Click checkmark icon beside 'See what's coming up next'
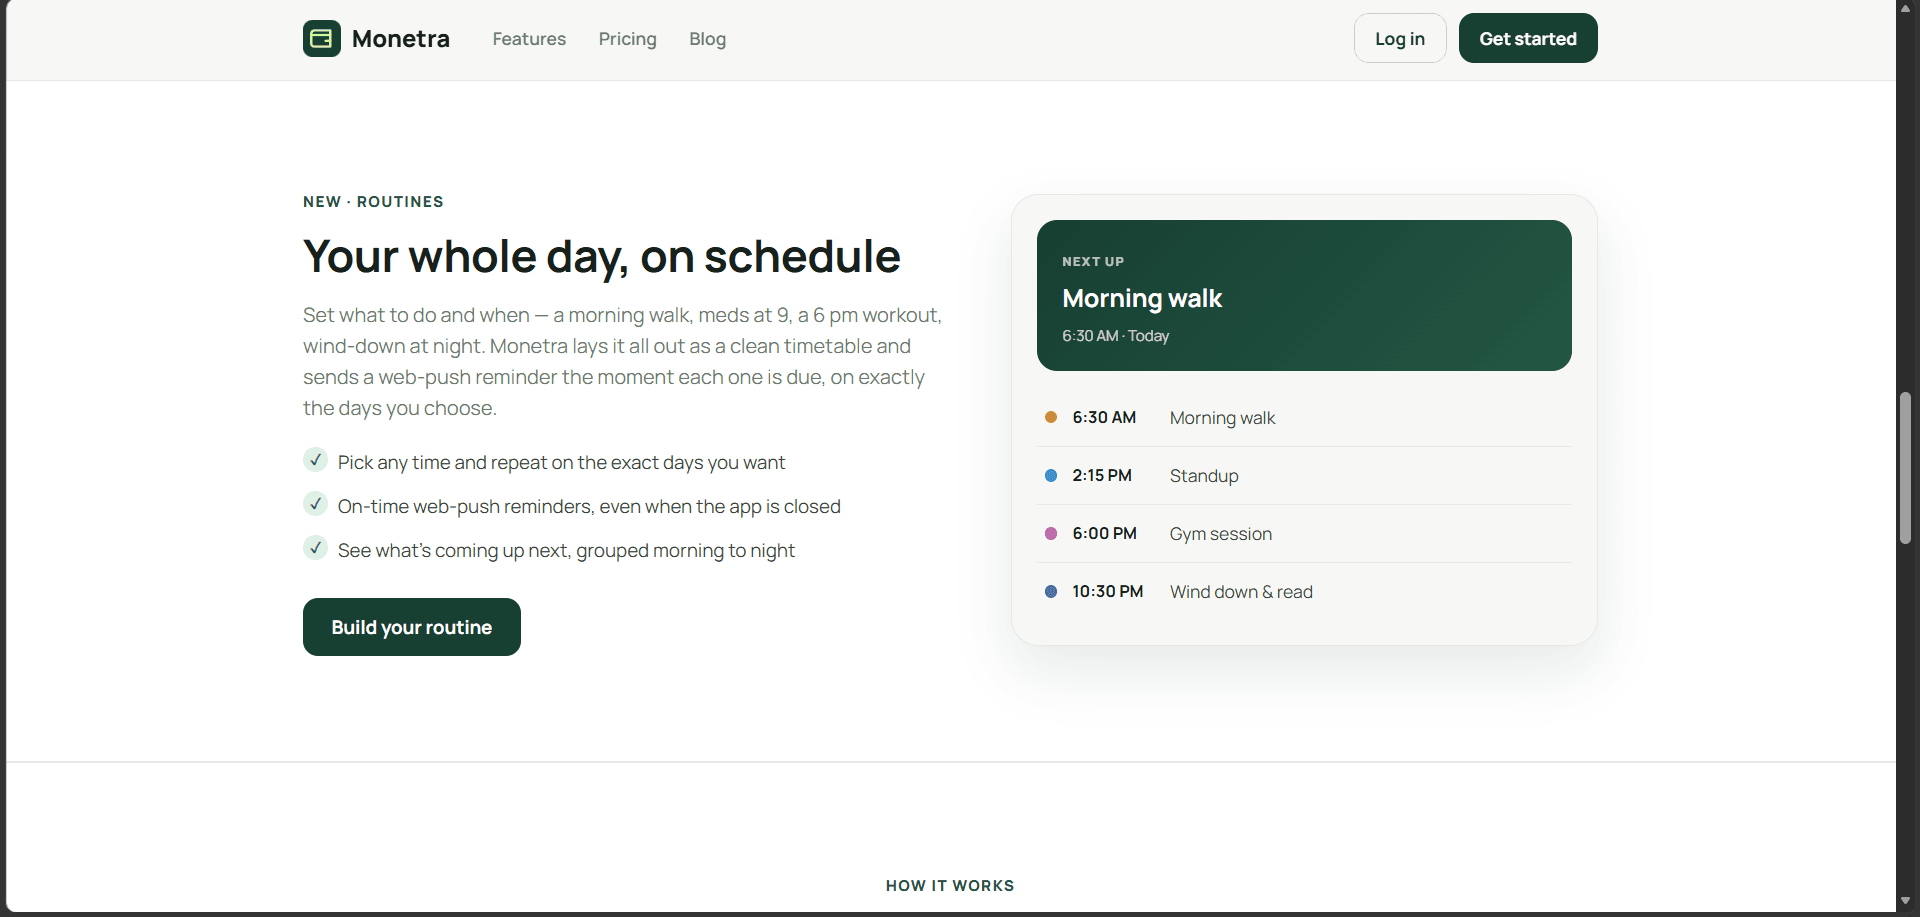This screenshot has width=1920, height=917. point(315,548)
